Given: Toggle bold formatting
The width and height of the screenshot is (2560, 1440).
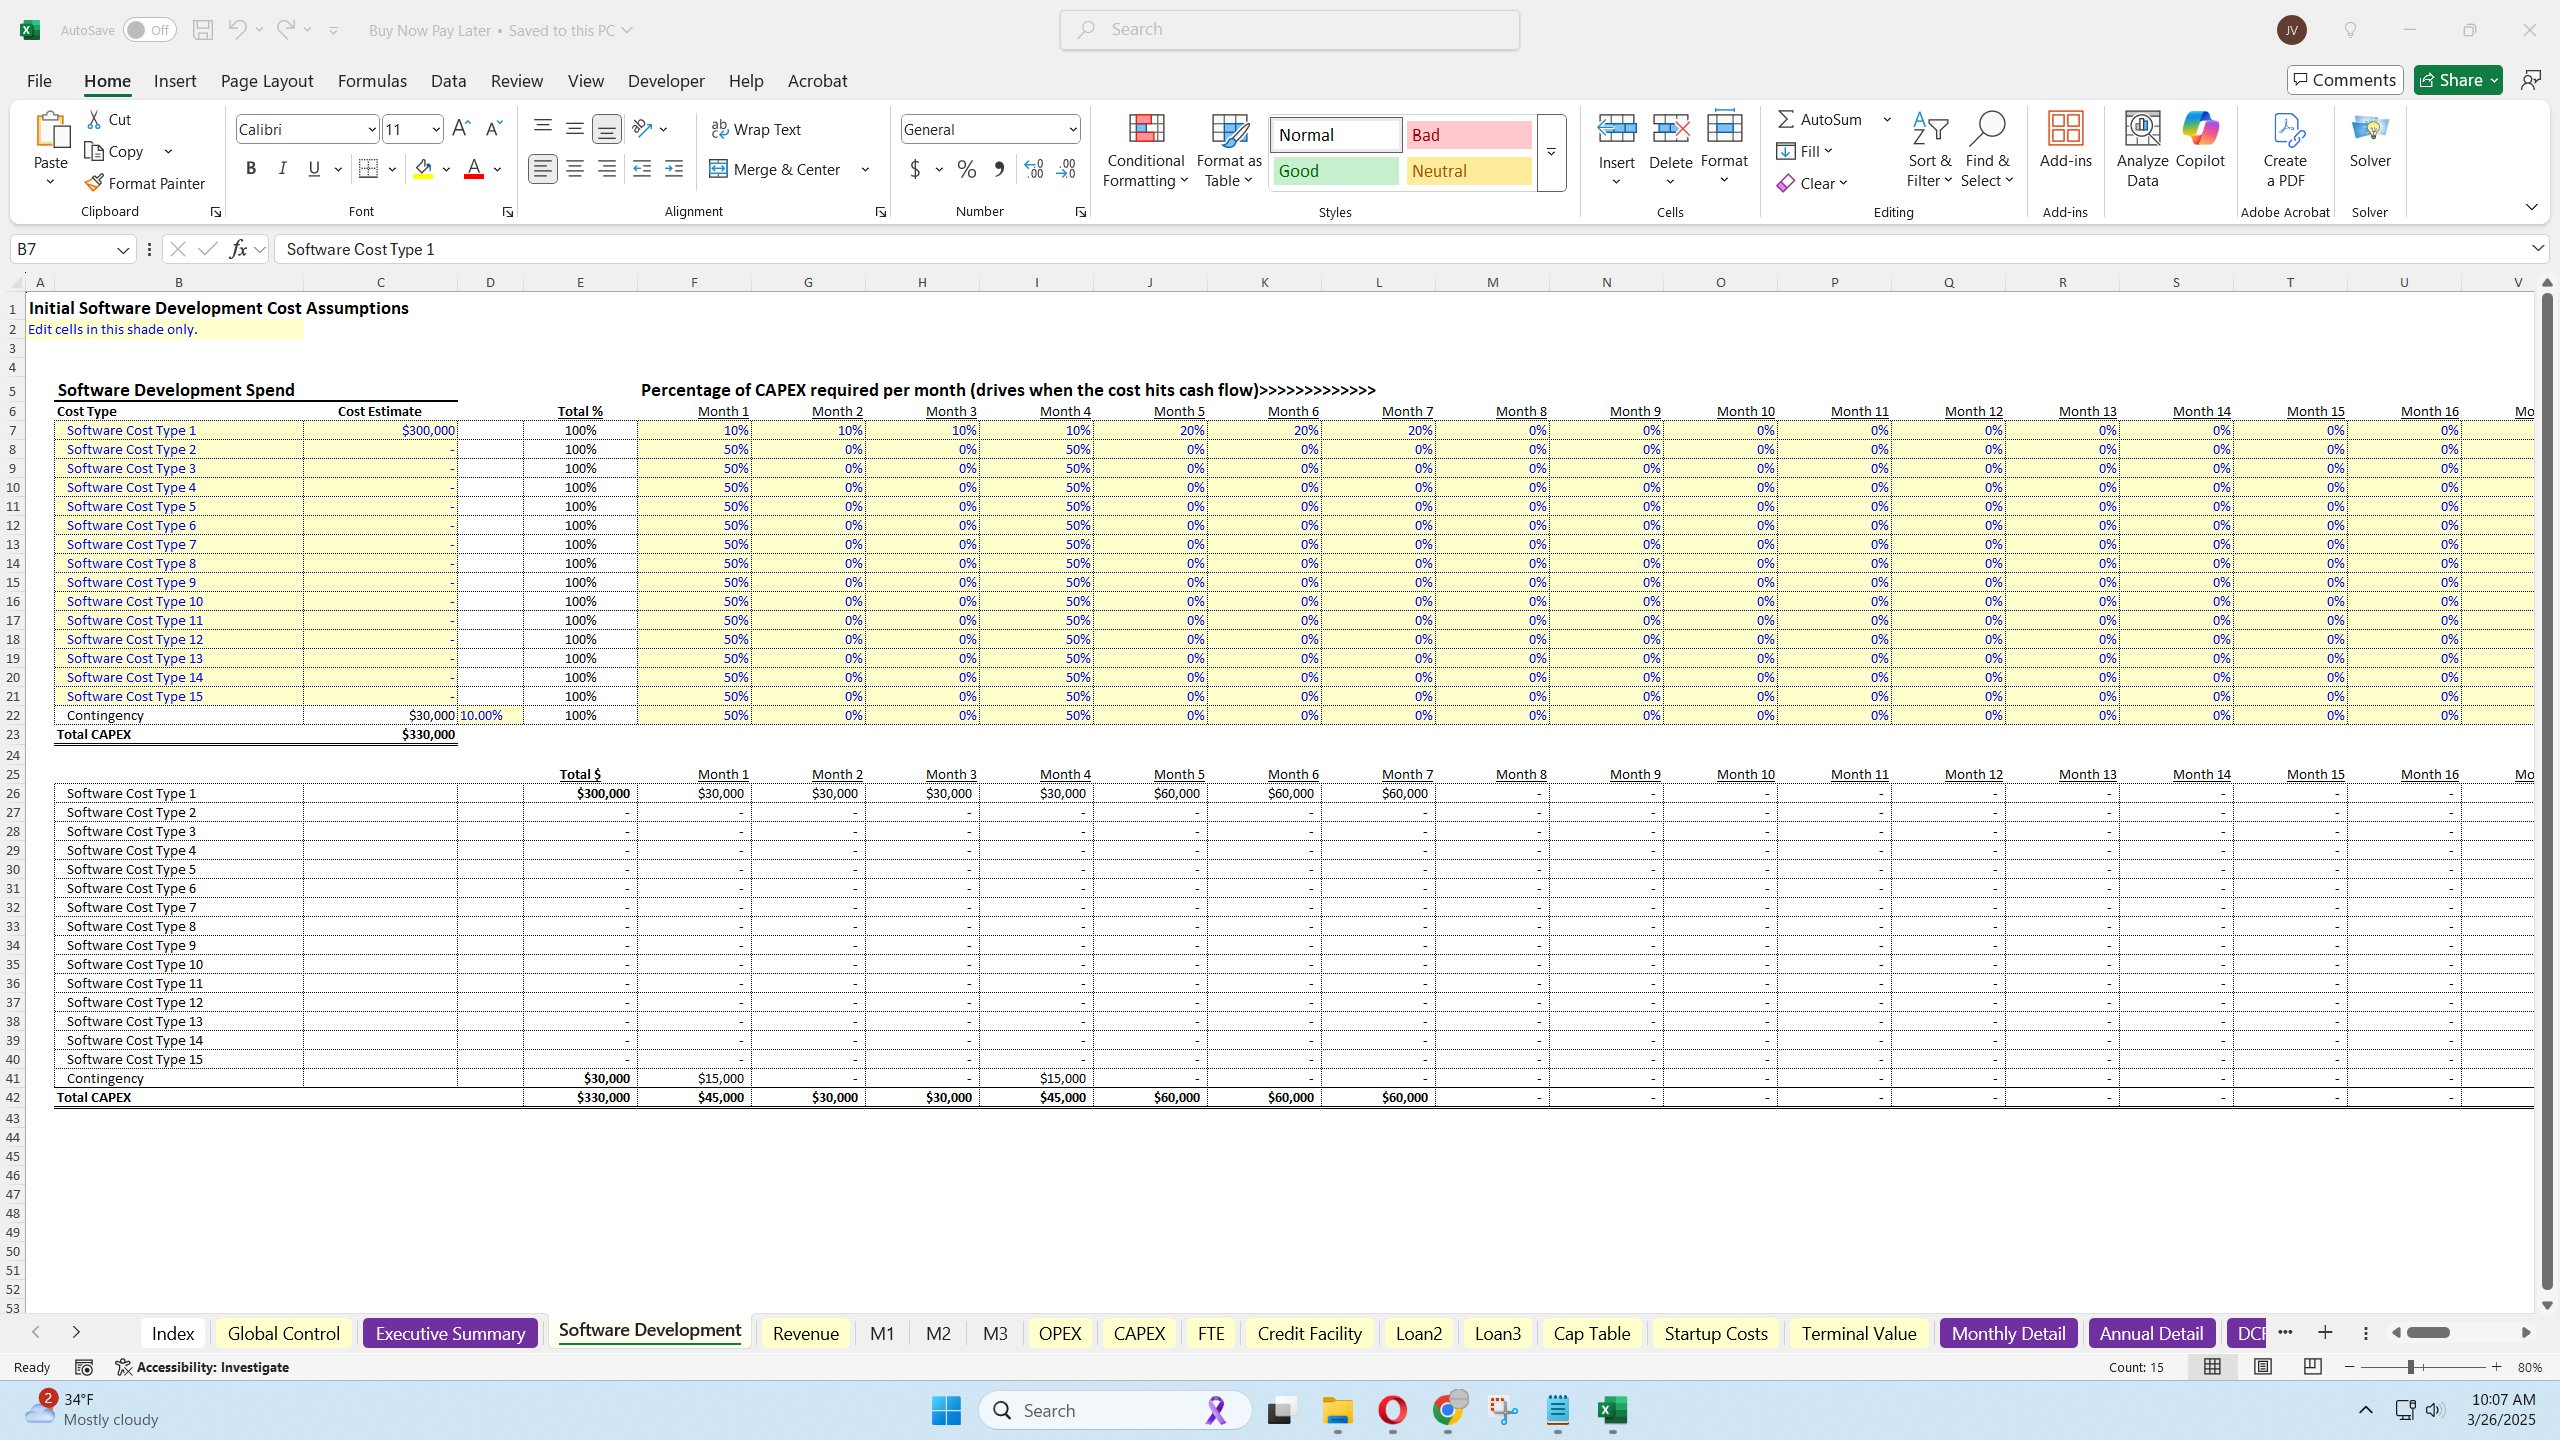Looking at the screenshot, I should tap(251, 168).
